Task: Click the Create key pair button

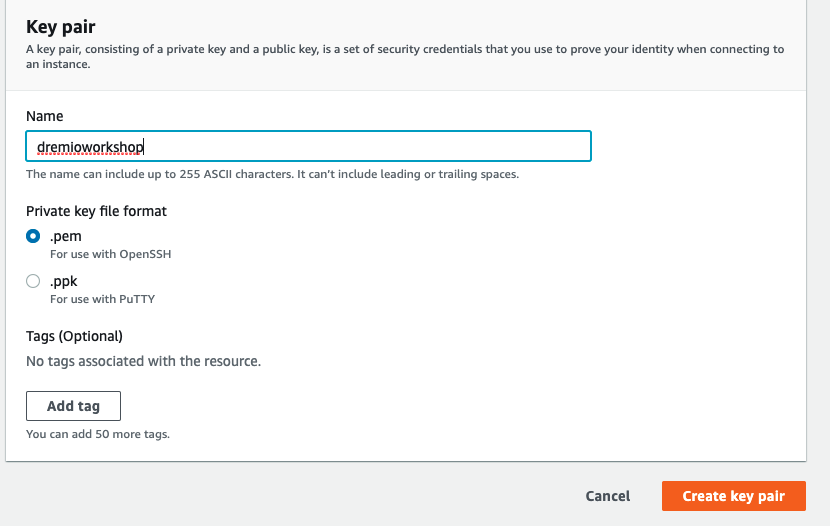Action: pos(734,496)
